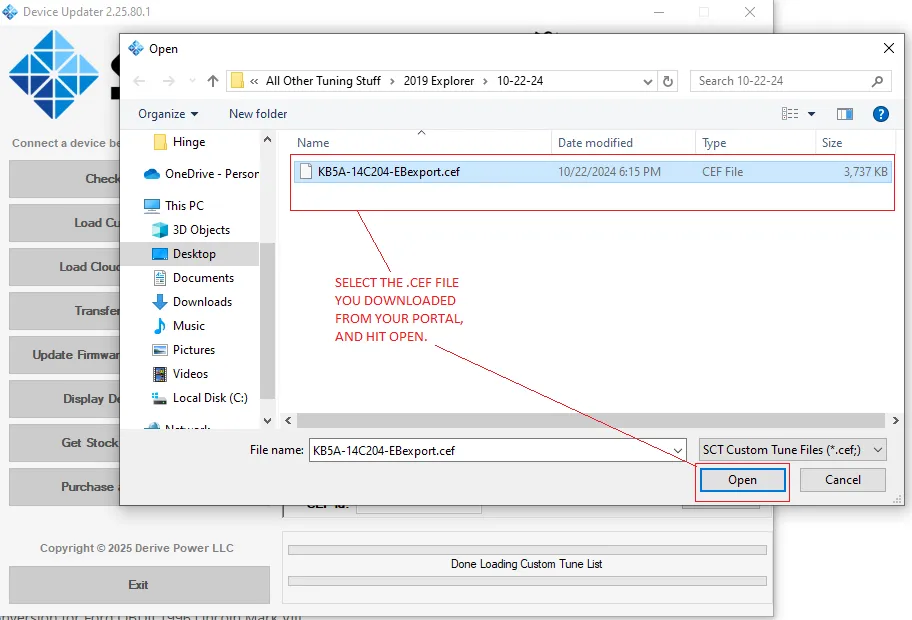Open the SCT Custom Tune Files filter
Image resolution: width=912 pixels, height=620 pixels.
(793, 450)
